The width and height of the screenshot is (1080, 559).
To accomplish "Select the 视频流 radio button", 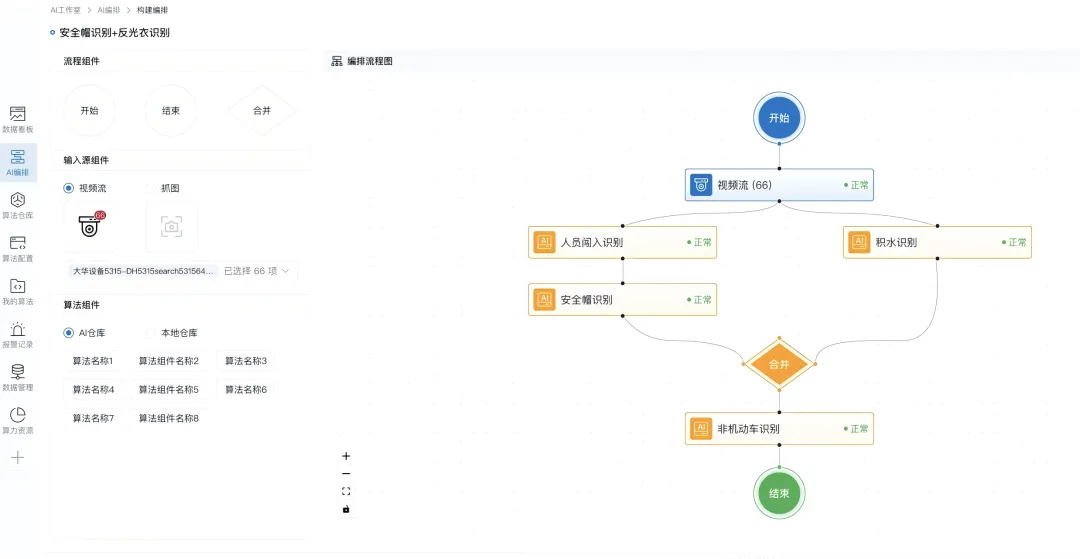I will coord(68,188).
